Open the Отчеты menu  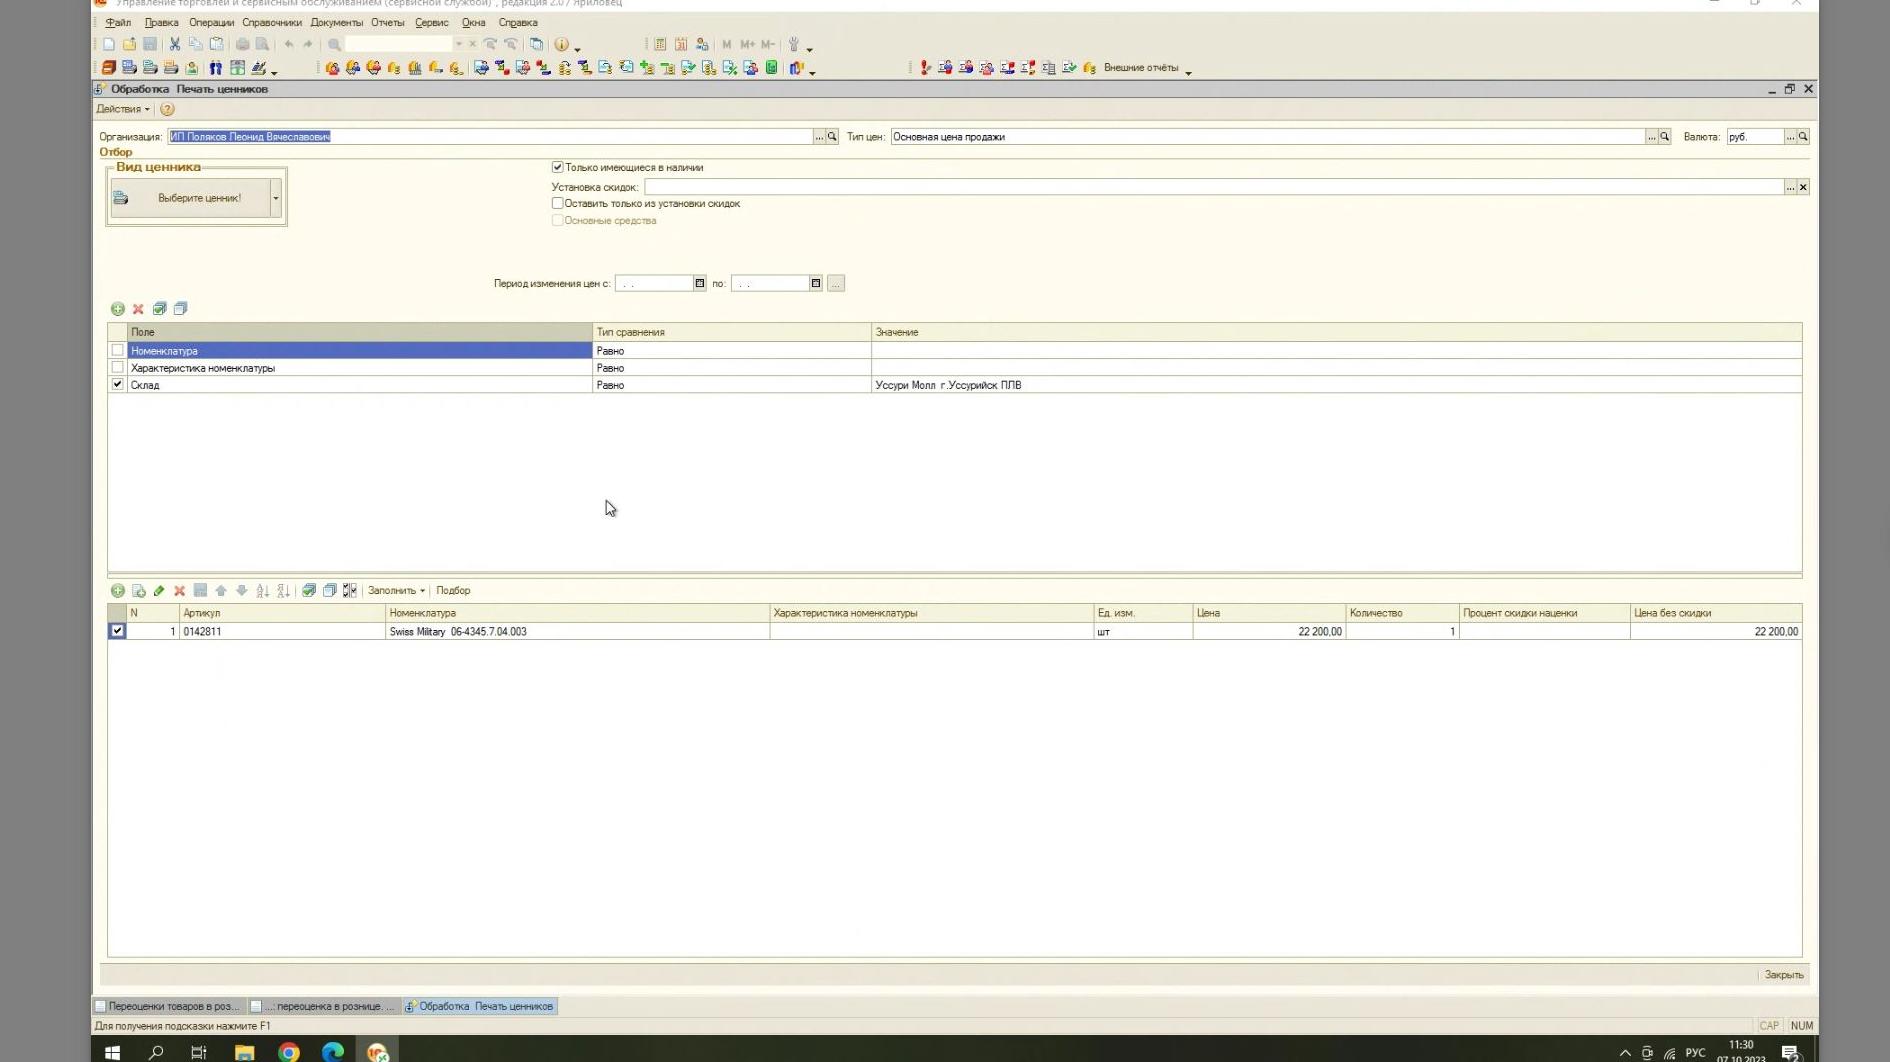(388, 22)
